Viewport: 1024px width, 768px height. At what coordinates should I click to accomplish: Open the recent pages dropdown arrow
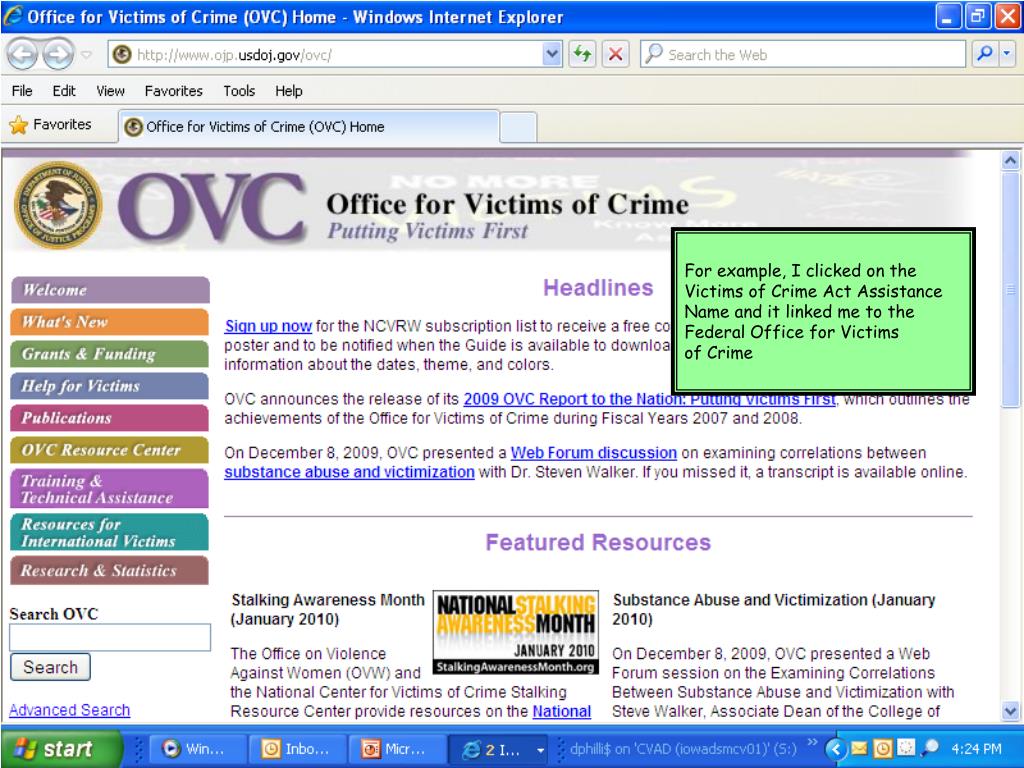pos(86,55)
